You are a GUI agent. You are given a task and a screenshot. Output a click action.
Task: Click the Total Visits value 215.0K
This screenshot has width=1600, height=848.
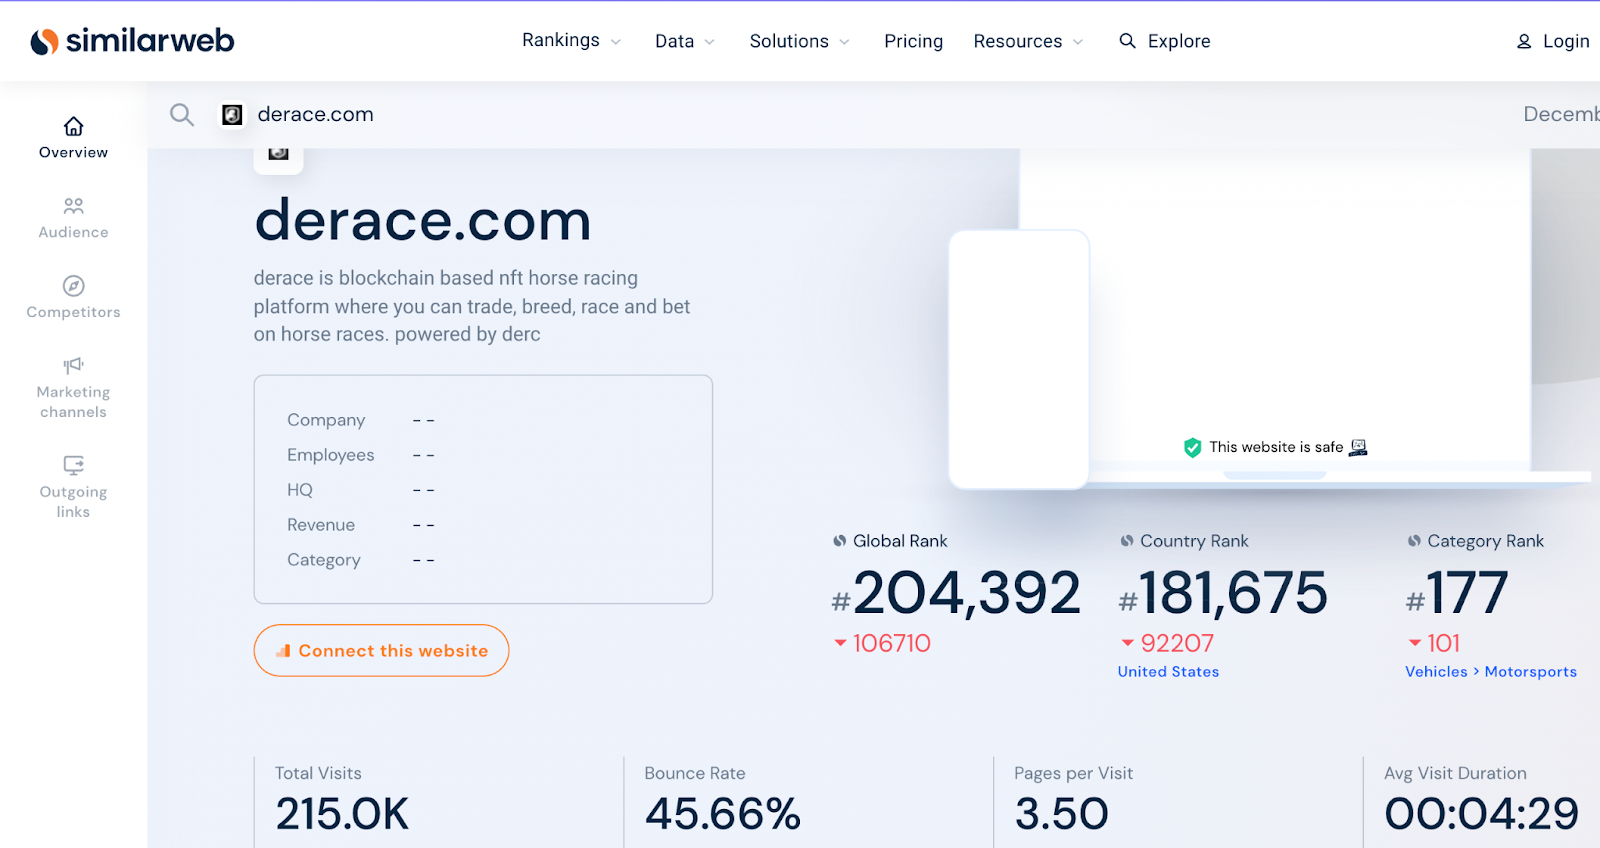point(342,814)
